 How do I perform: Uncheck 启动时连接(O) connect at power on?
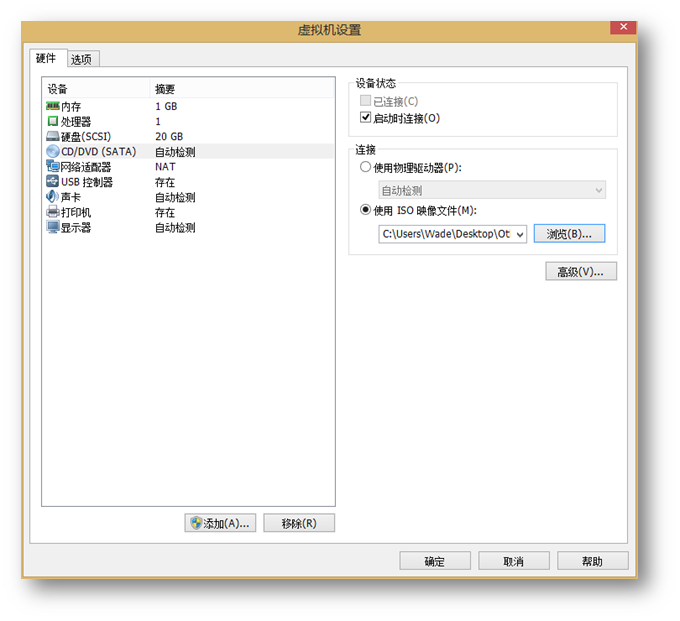tap(365, 118)
